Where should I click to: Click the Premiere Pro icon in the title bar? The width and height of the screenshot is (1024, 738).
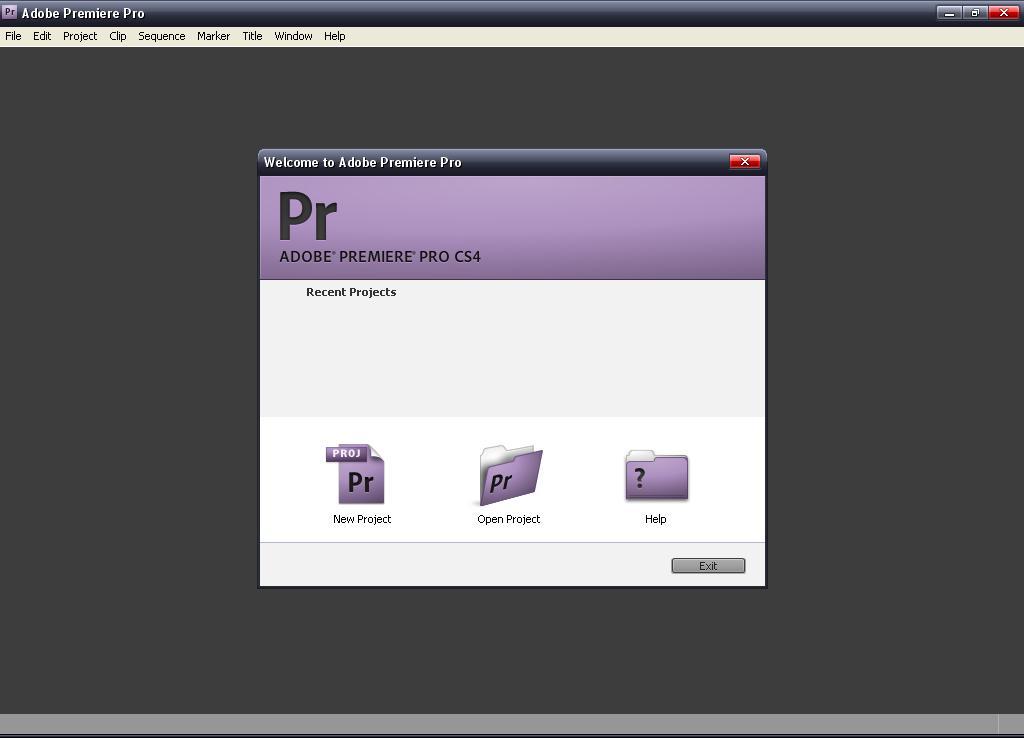coord(10,13)
